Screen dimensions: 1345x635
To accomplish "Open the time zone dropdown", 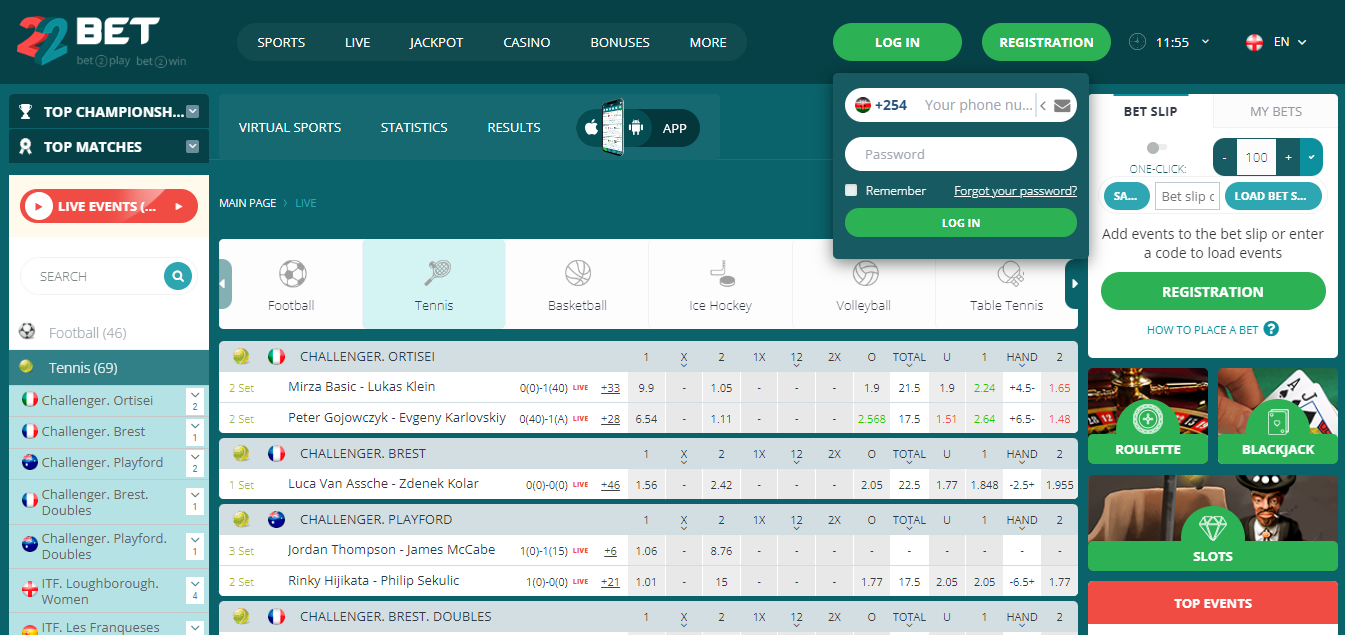I will coord(1204,42).
